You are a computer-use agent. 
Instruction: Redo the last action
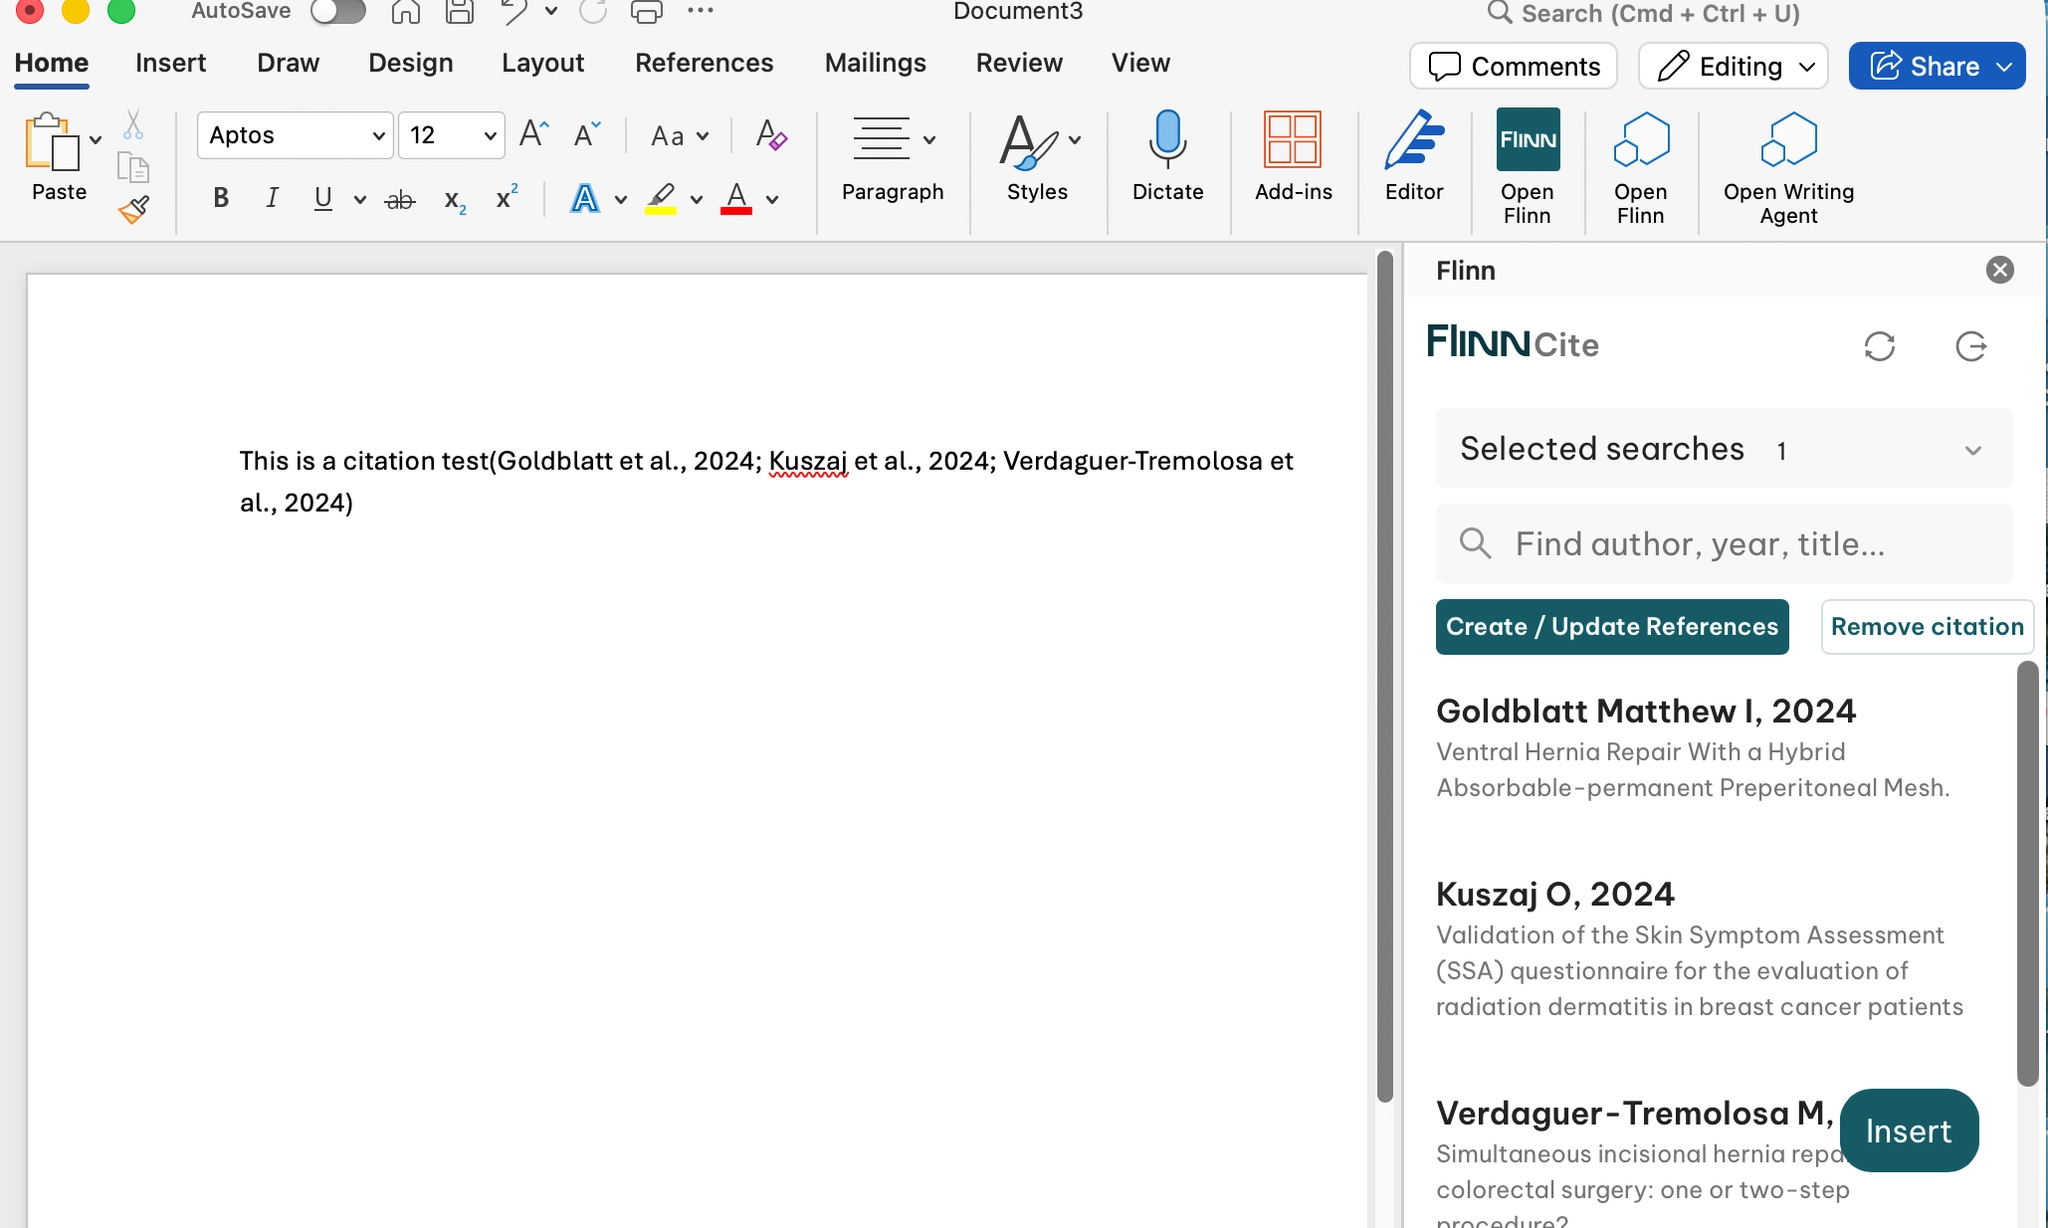593,12
